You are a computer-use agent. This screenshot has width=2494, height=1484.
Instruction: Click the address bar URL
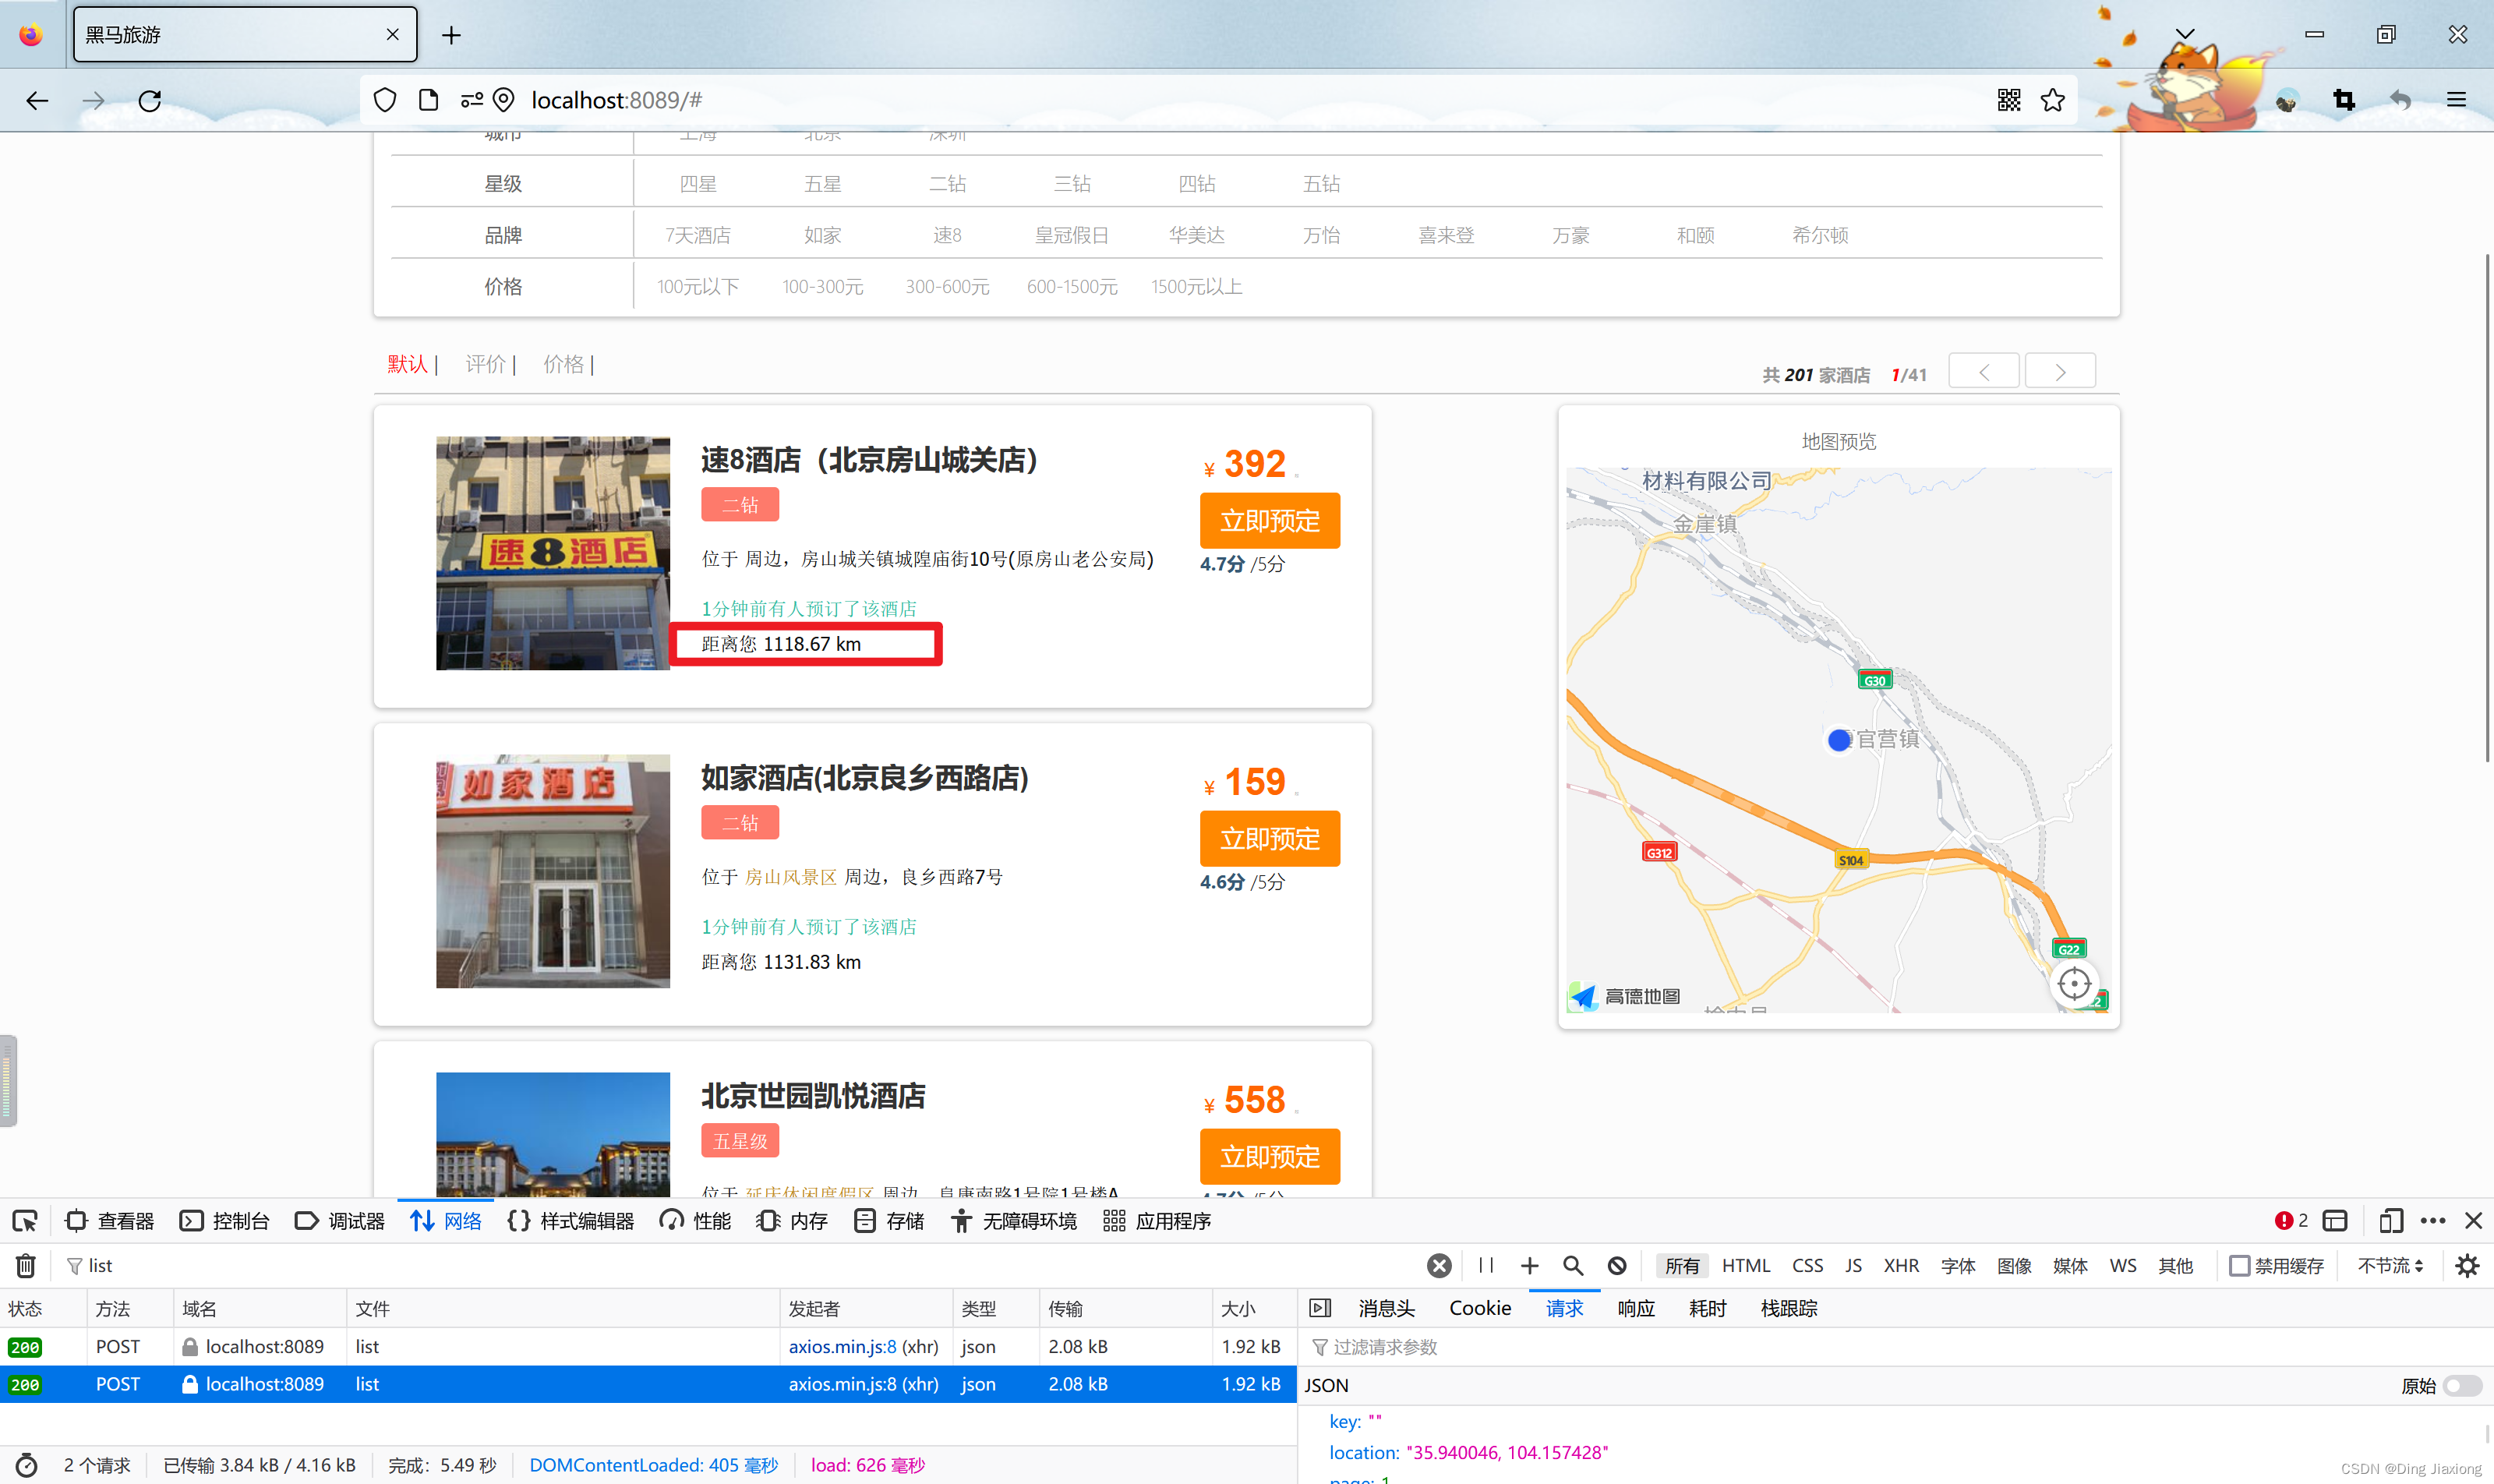[x=617, y=100]
